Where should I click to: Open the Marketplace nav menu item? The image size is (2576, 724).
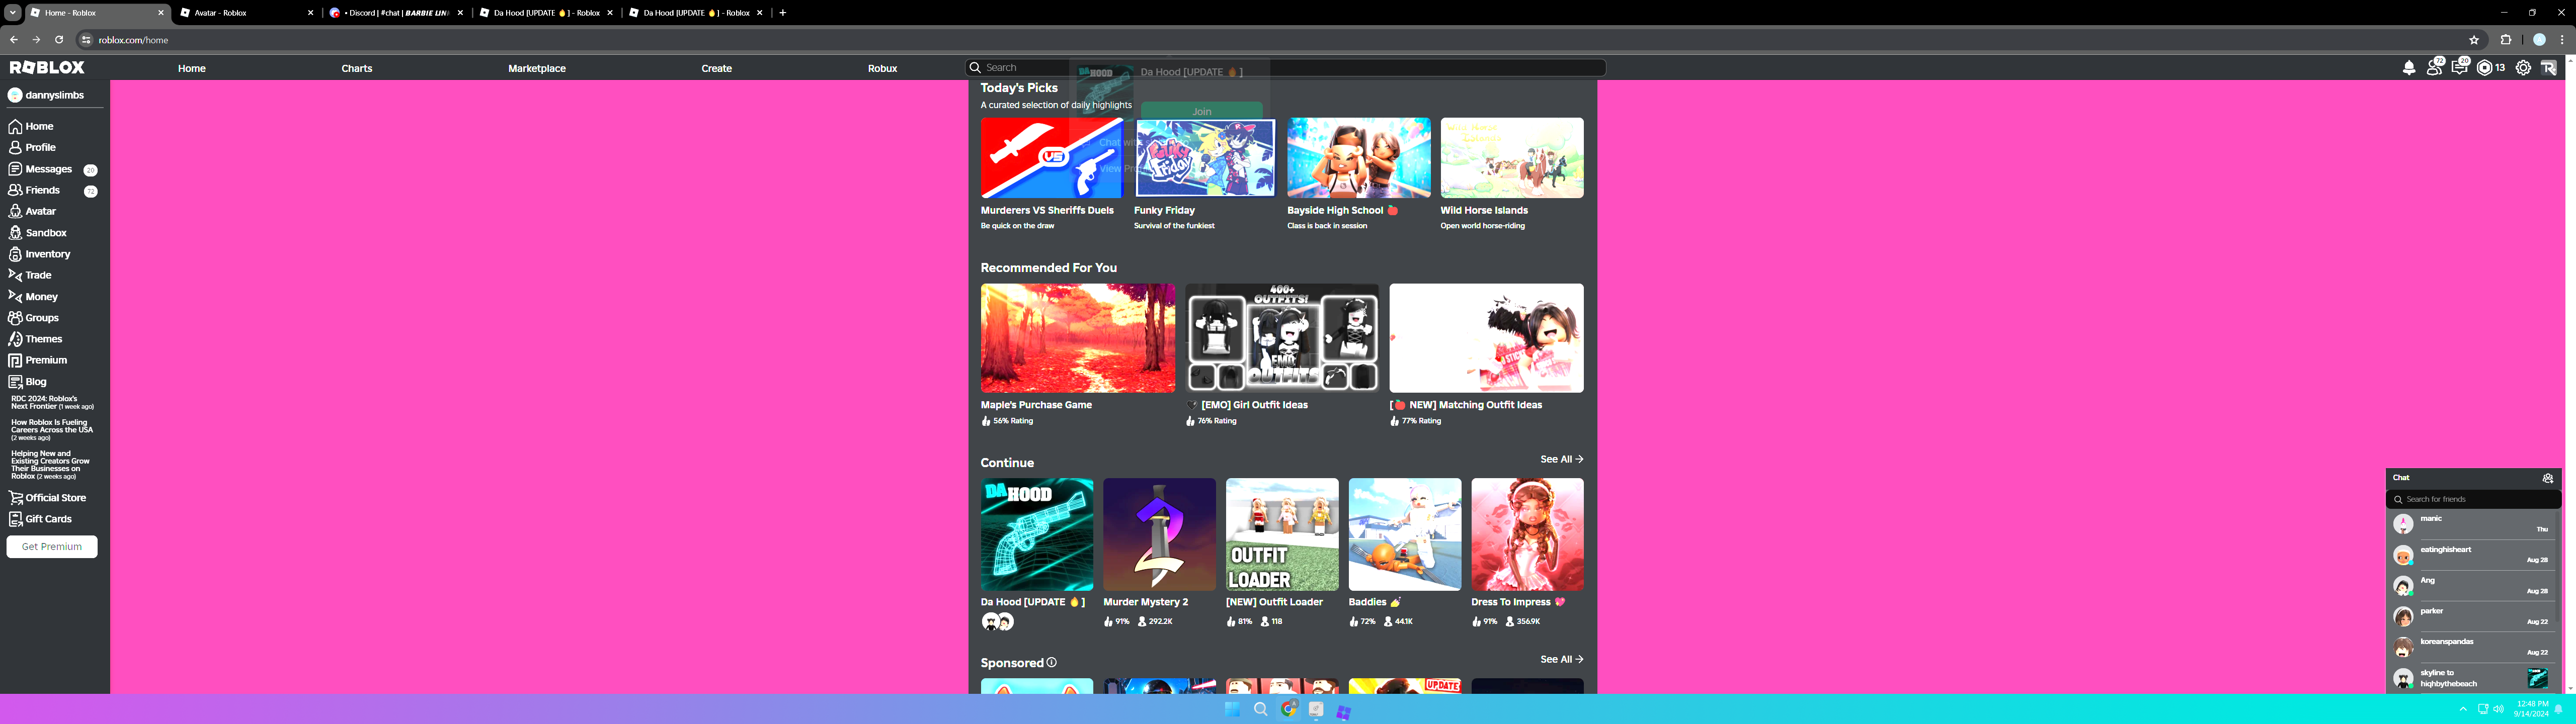536,68
